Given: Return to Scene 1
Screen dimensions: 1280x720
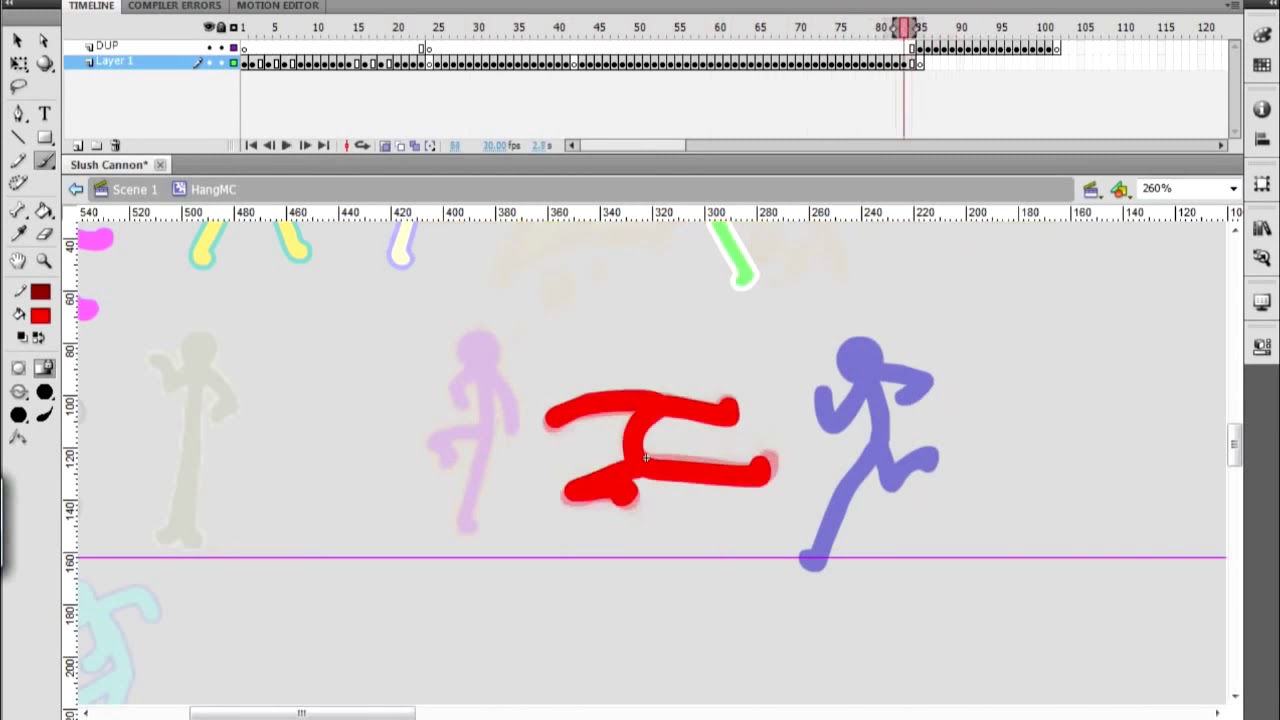Looking at the screenshot, I should pos(126,189).
